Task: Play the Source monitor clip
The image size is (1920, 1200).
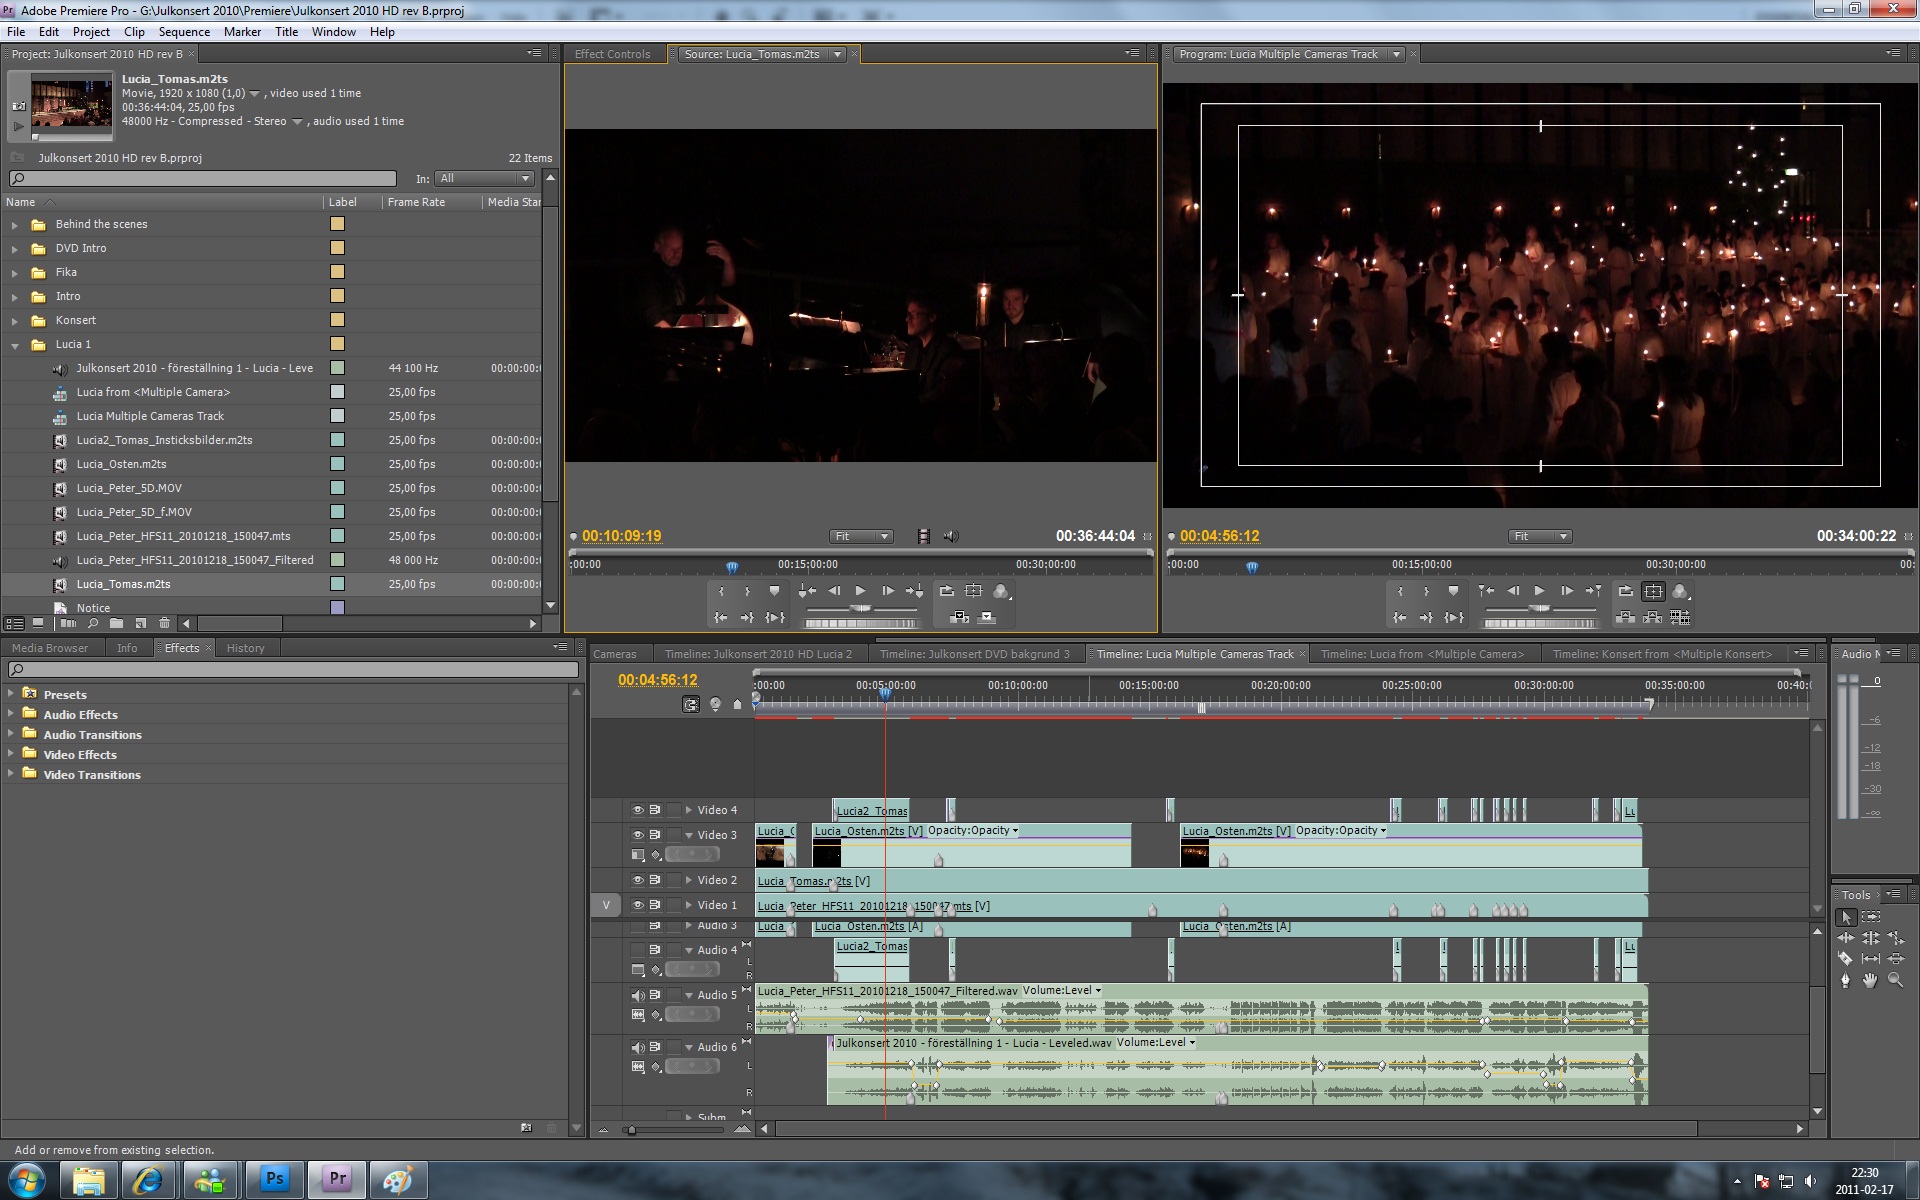Action: (x=860, y=591)
